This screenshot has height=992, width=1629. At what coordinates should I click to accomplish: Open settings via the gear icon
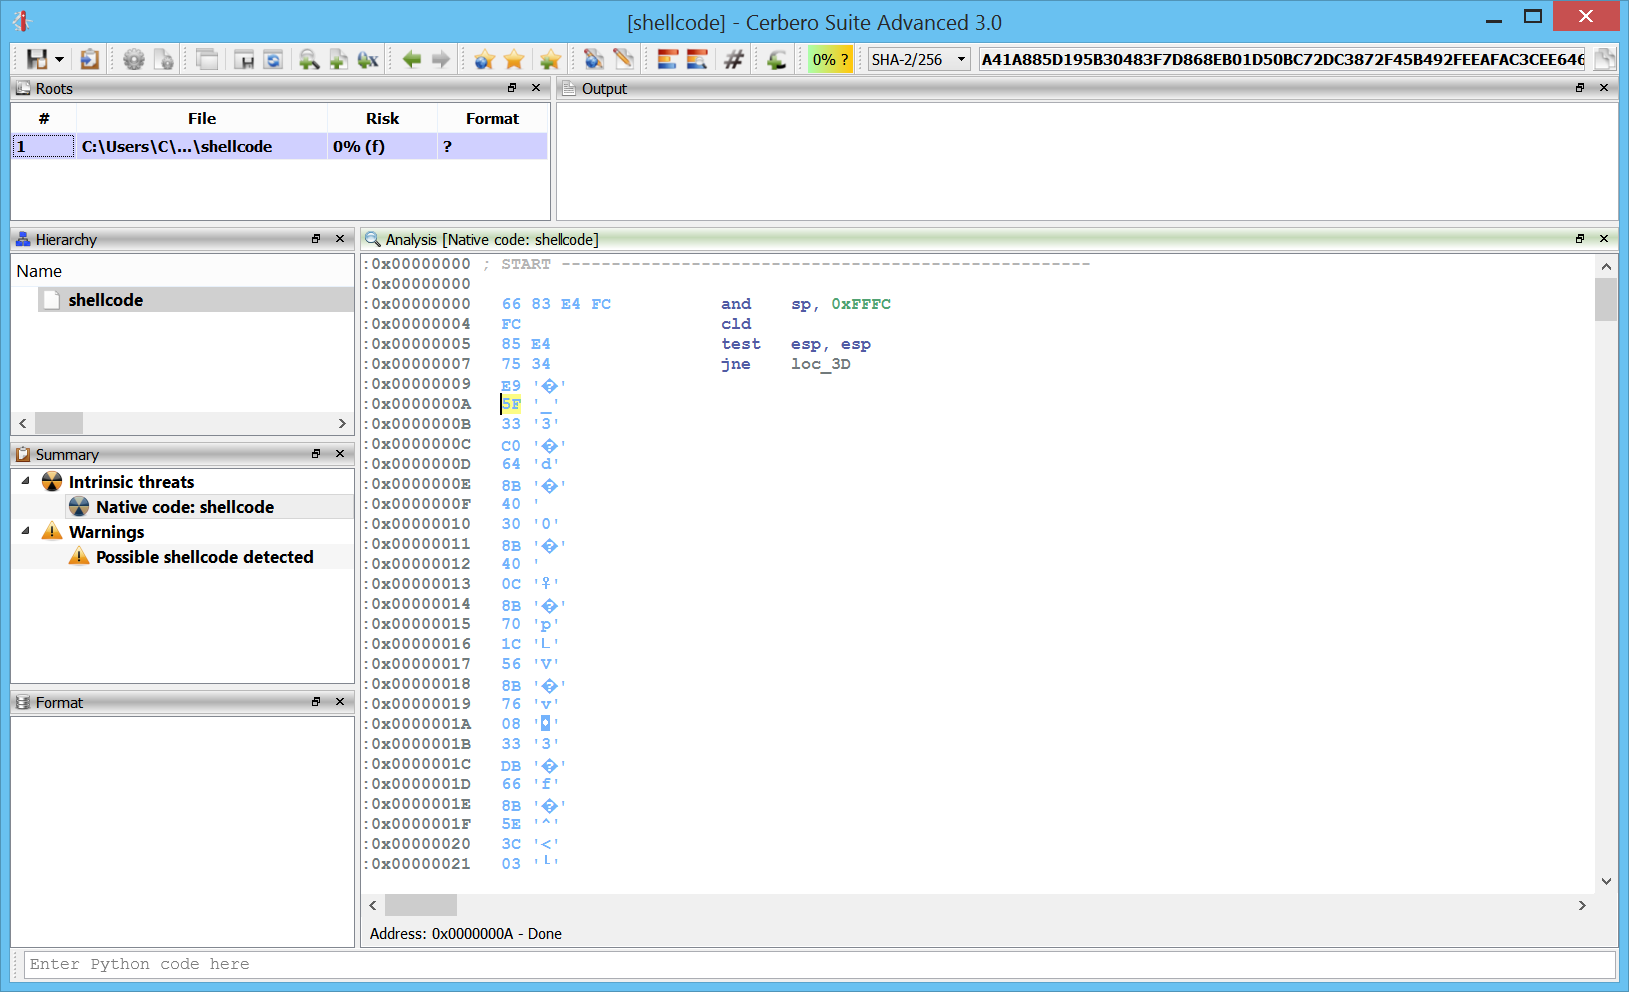point(133,59)
